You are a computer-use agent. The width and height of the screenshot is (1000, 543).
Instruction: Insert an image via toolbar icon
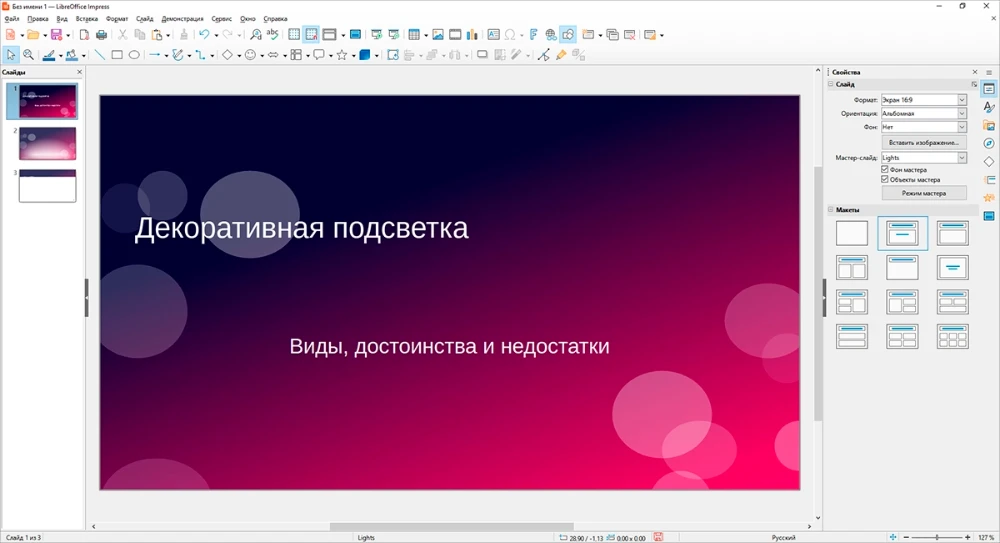tap(438, 34)
